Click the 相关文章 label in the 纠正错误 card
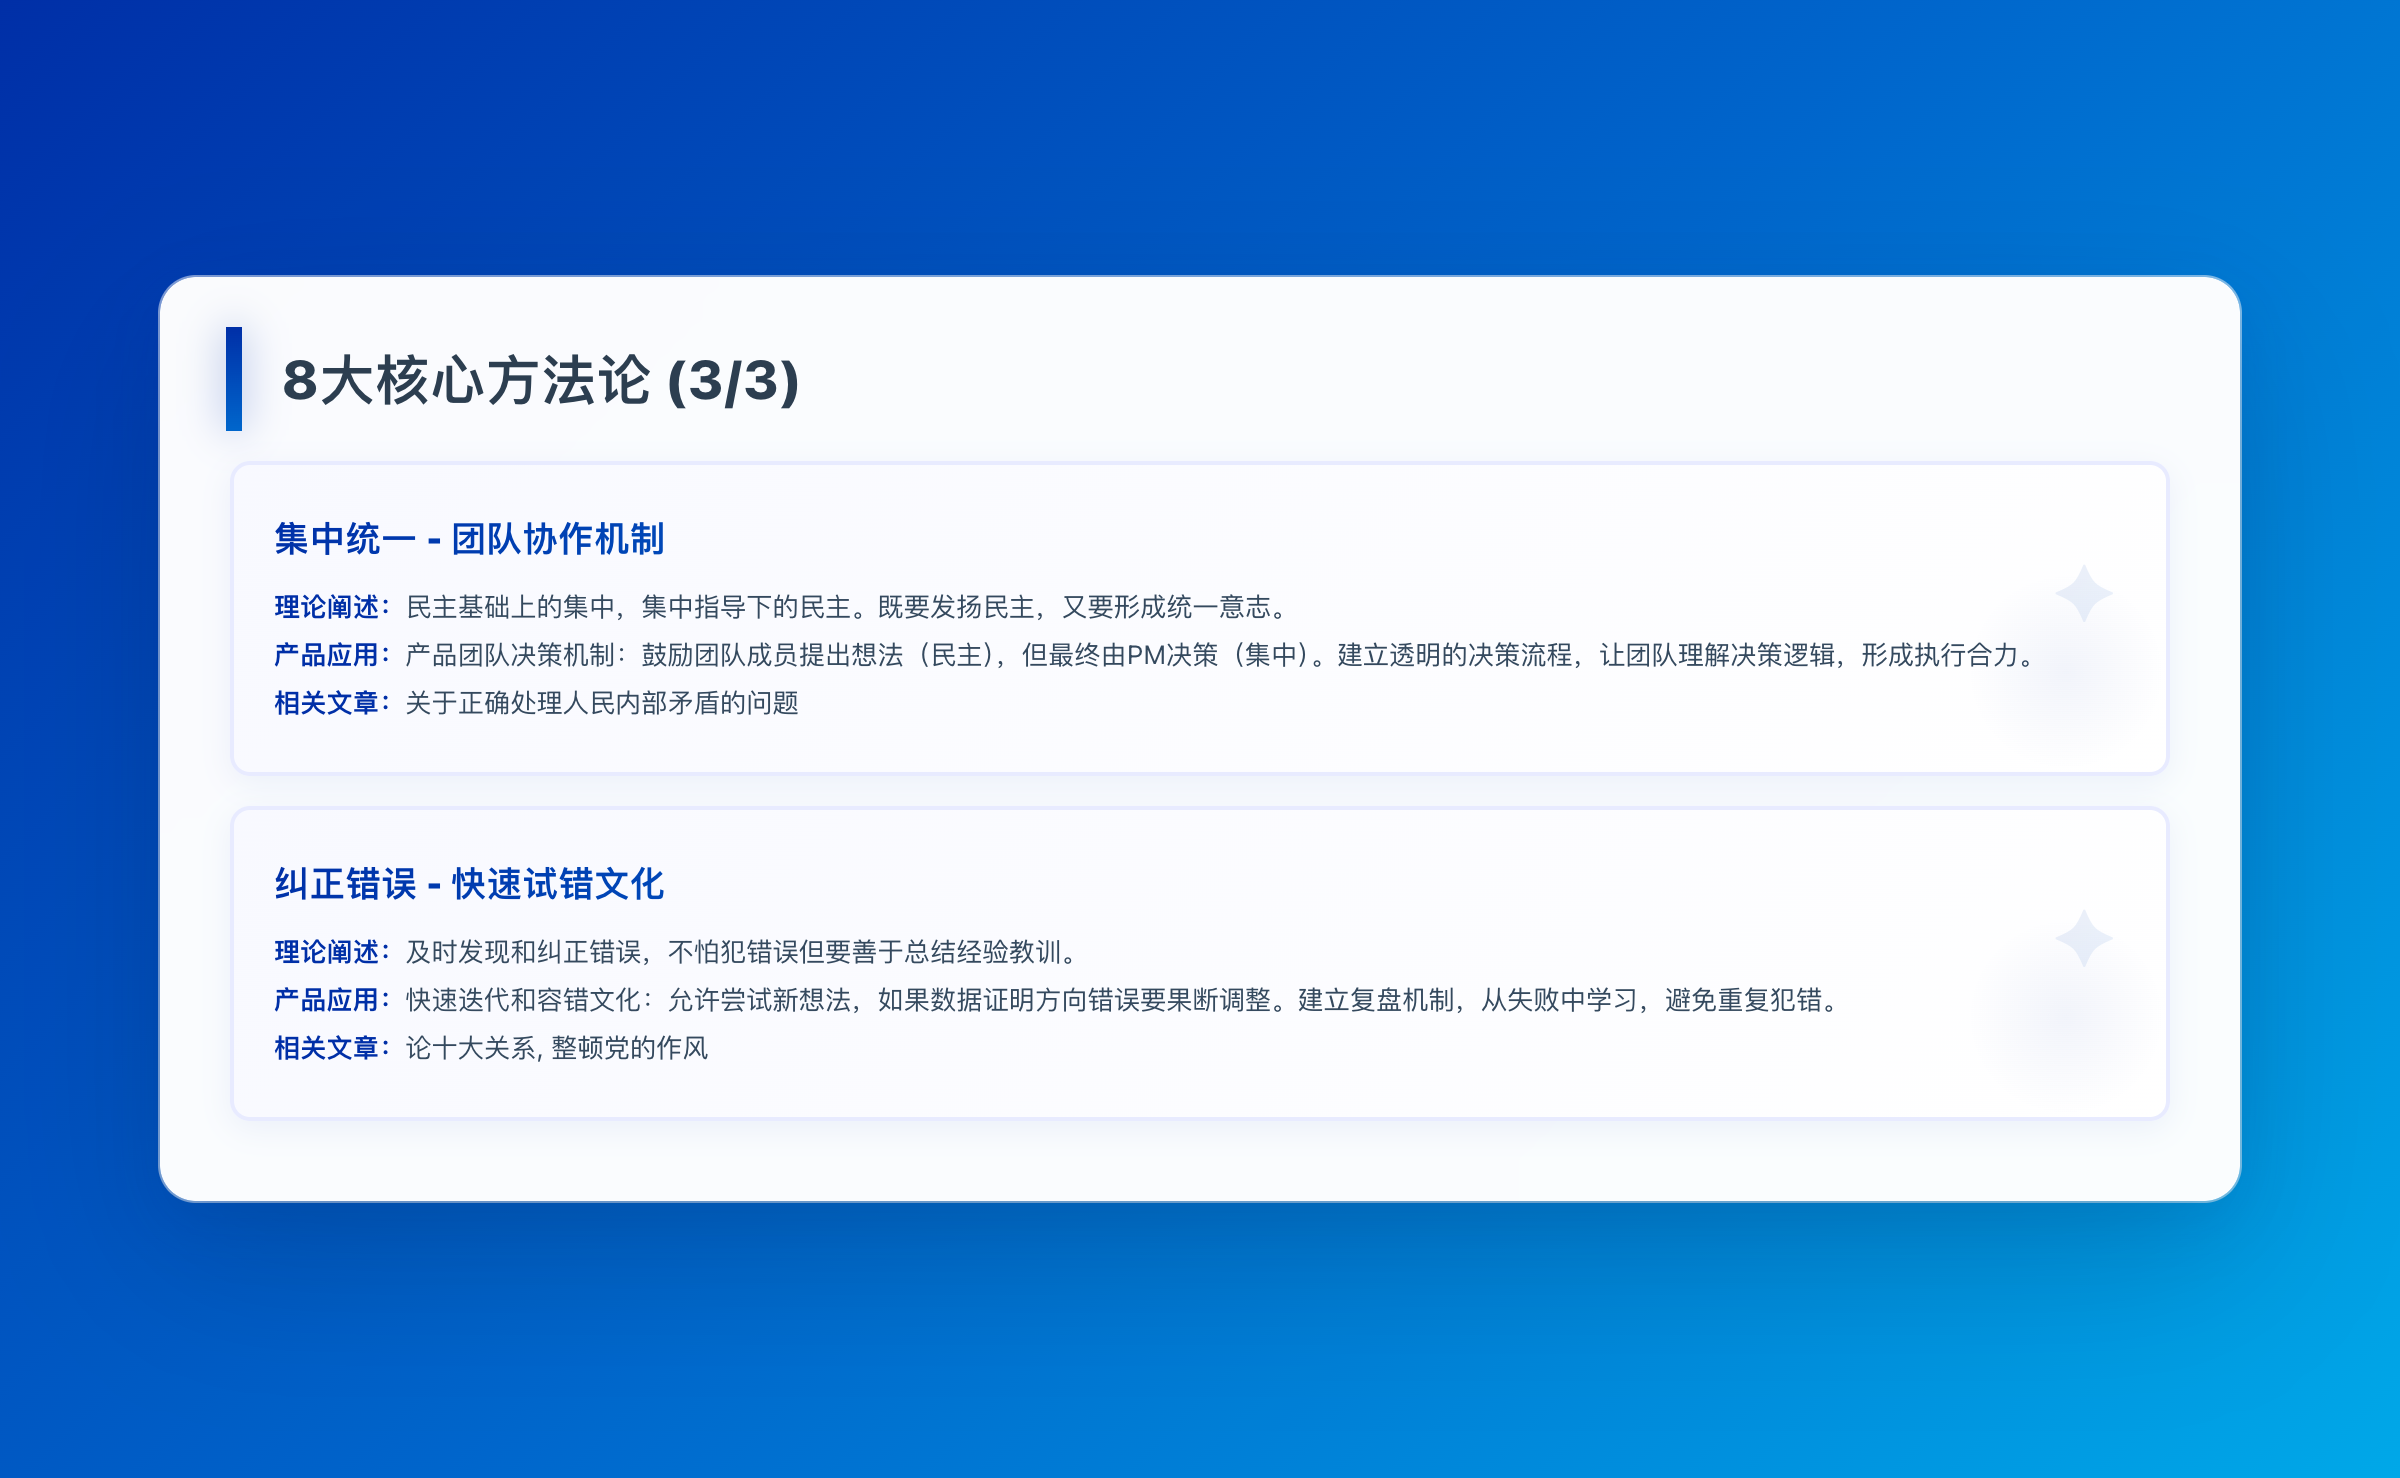Screen dimensions: 2400x1478 pyautogui.click(x=327, y=1048)
